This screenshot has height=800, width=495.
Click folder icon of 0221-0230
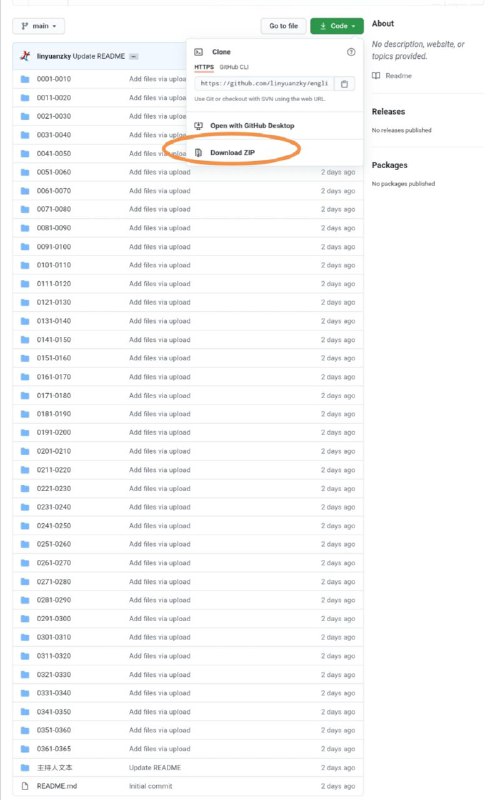[24, 488]
